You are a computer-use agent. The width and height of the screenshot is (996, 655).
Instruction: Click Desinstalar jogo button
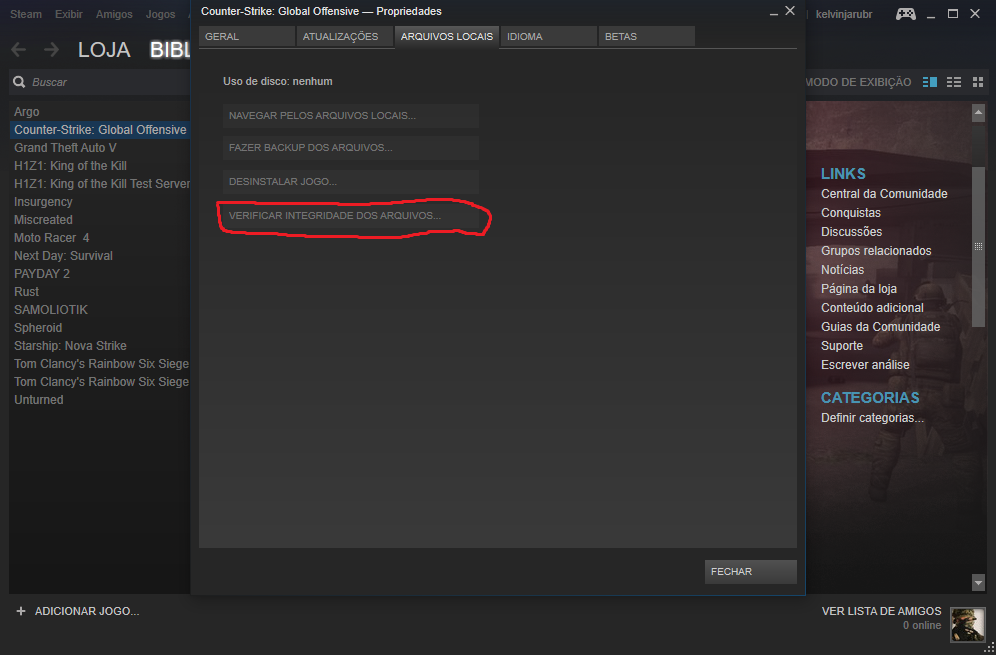[x=351, y=182]
